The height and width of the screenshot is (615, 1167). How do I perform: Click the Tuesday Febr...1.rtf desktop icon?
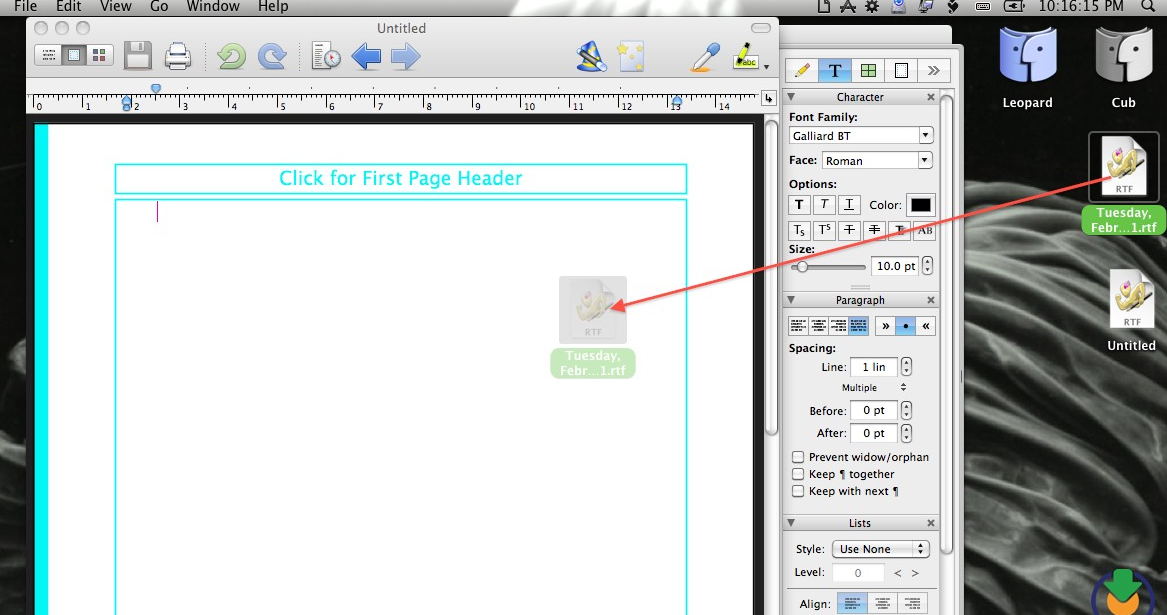point(1123,165)
